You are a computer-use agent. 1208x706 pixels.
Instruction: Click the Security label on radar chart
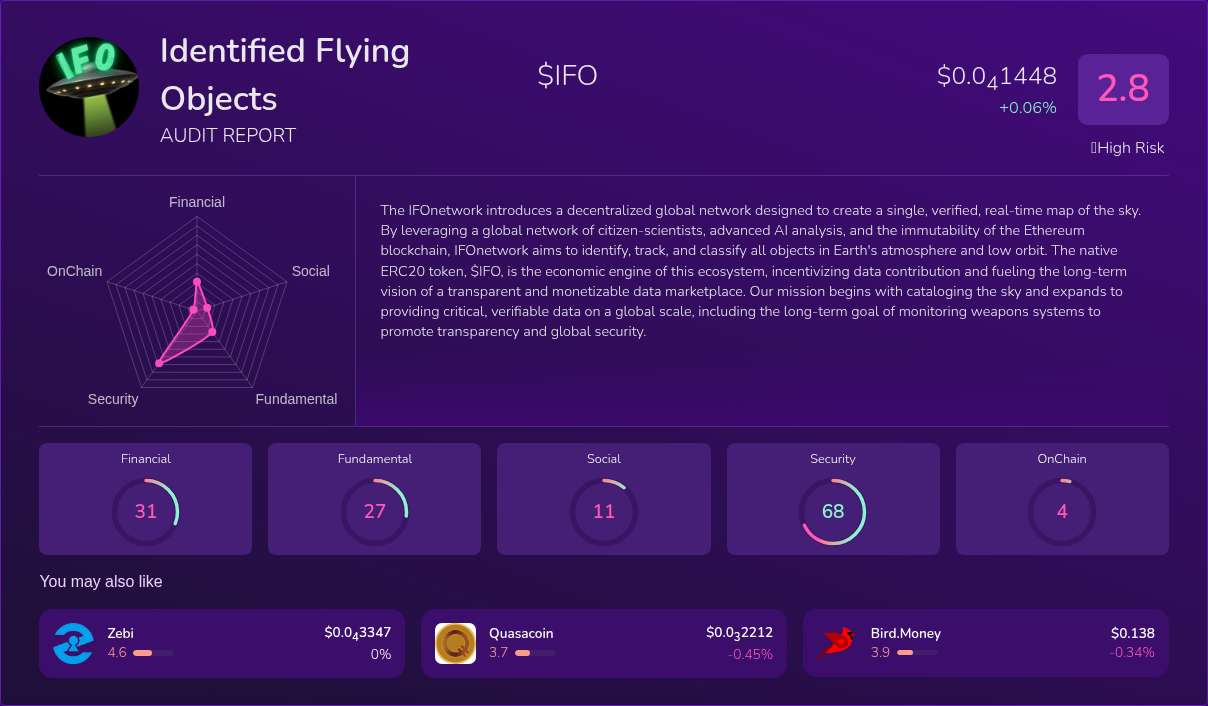(113, 399)
